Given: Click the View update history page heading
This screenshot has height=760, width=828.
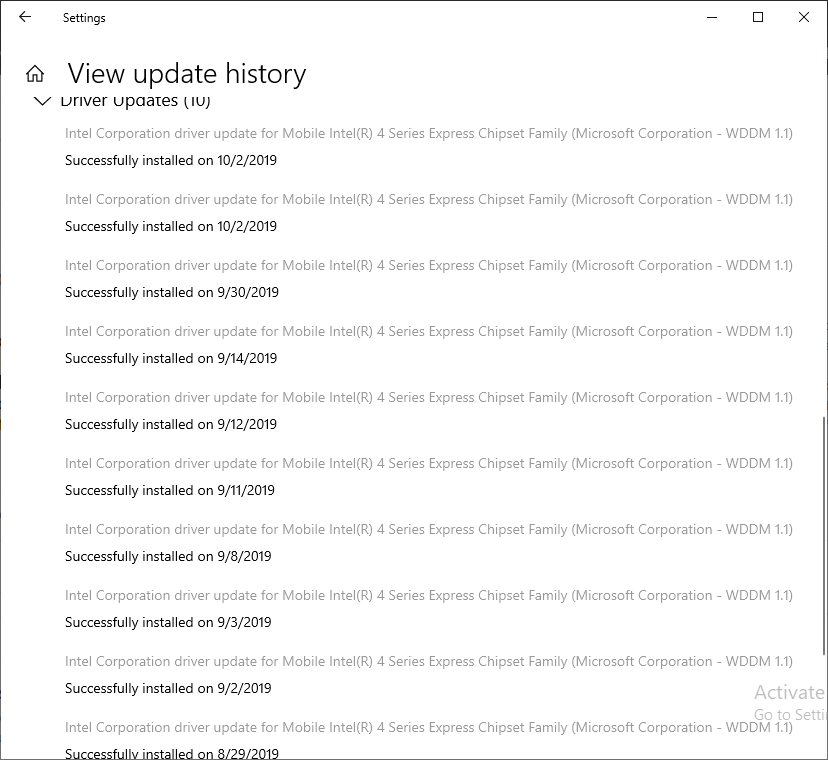Looking at the screenshot, I should pyautogui.click(x=187, y=74).
